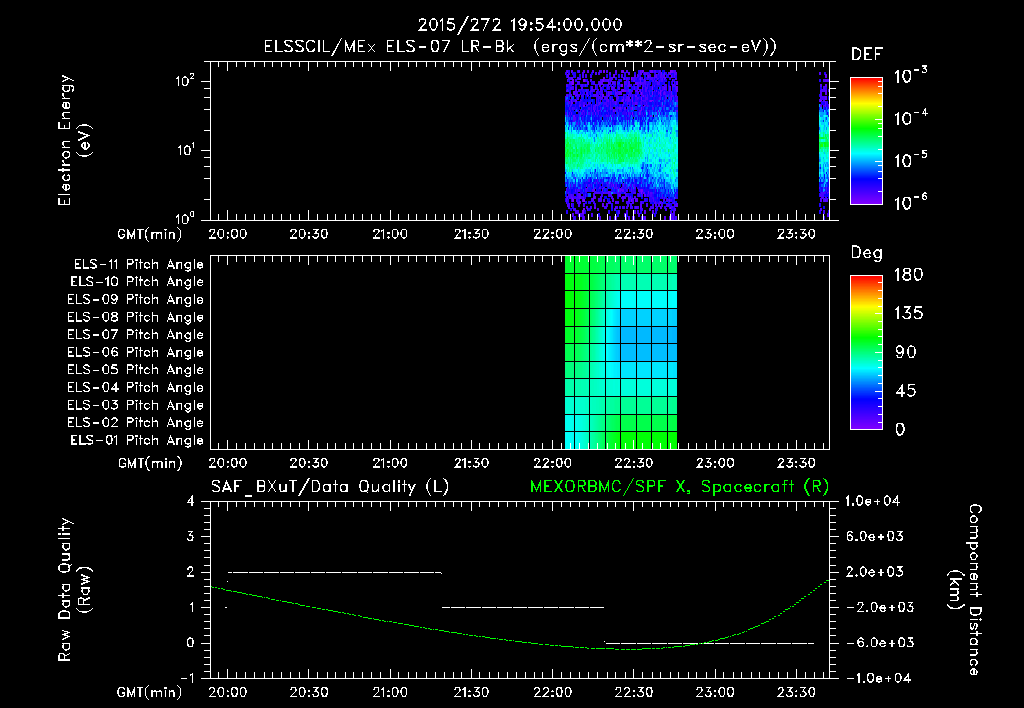The width and height of the screenshot is (1024, 708).
Task: Click the 90 value on Deg scale
Action: (906, 352)
